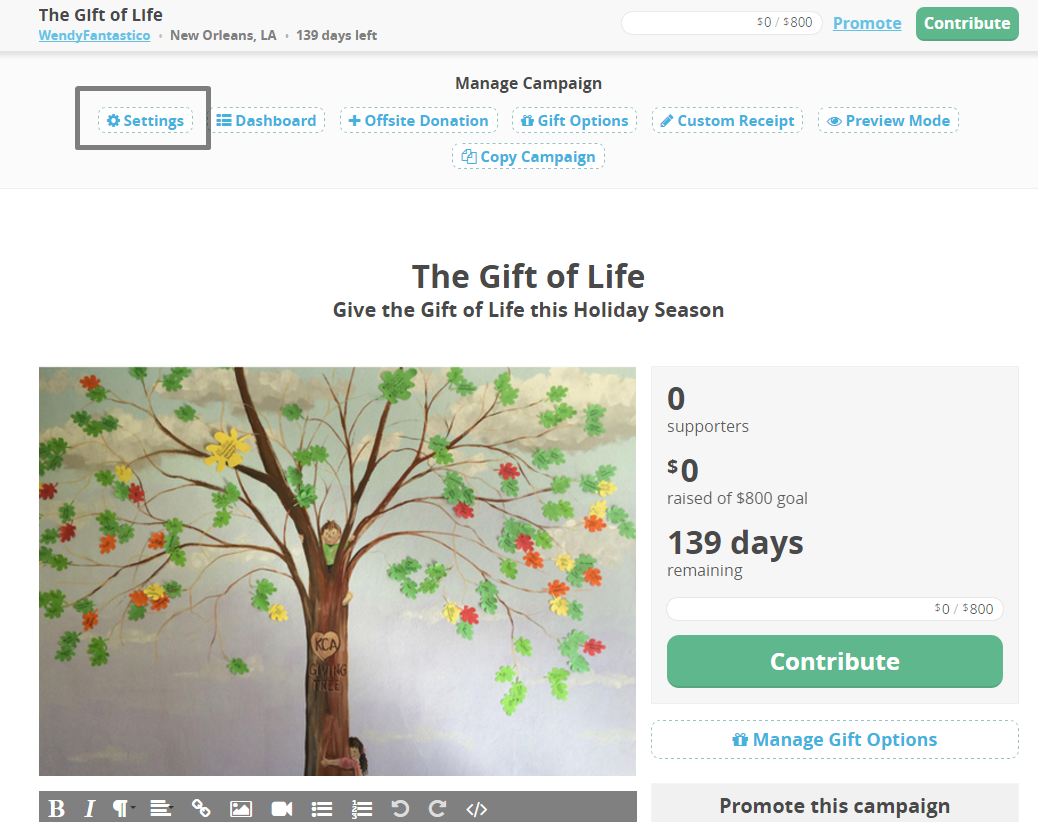Click the undo icon in editor
This screenshot has height=822, width=1038.
tap(400, 808)
